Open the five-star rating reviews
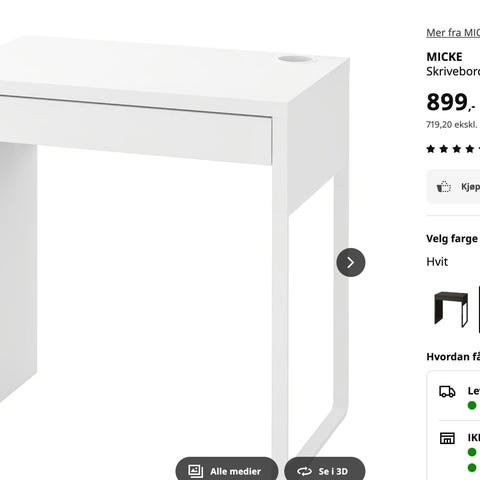Viewport: 480px width, 480px height. point(453,149)
